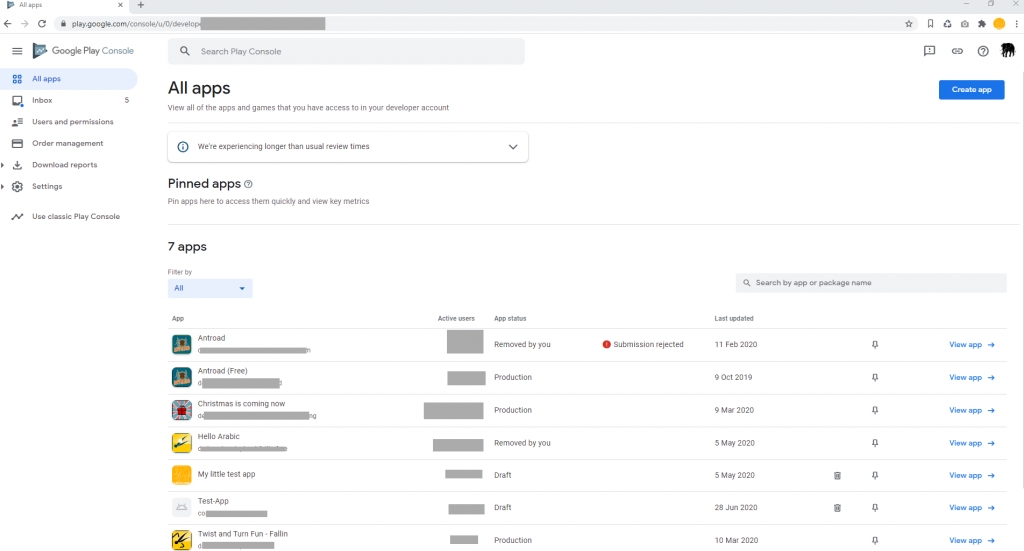
Task: Pin the My little test app
Action: click(875, 475)
